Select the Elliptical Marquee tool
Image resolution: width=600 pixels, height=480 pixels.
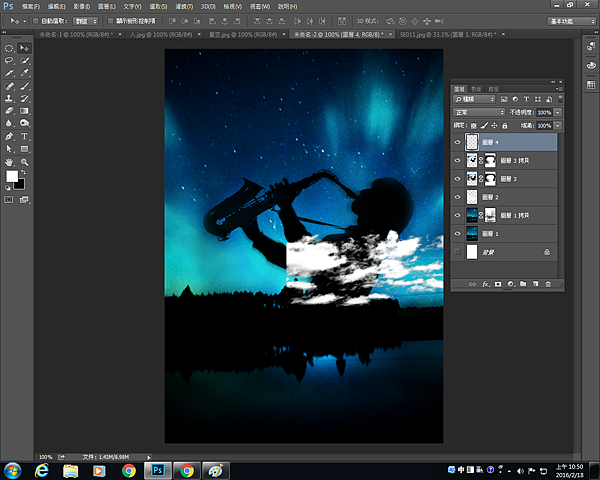click(9, 47)
